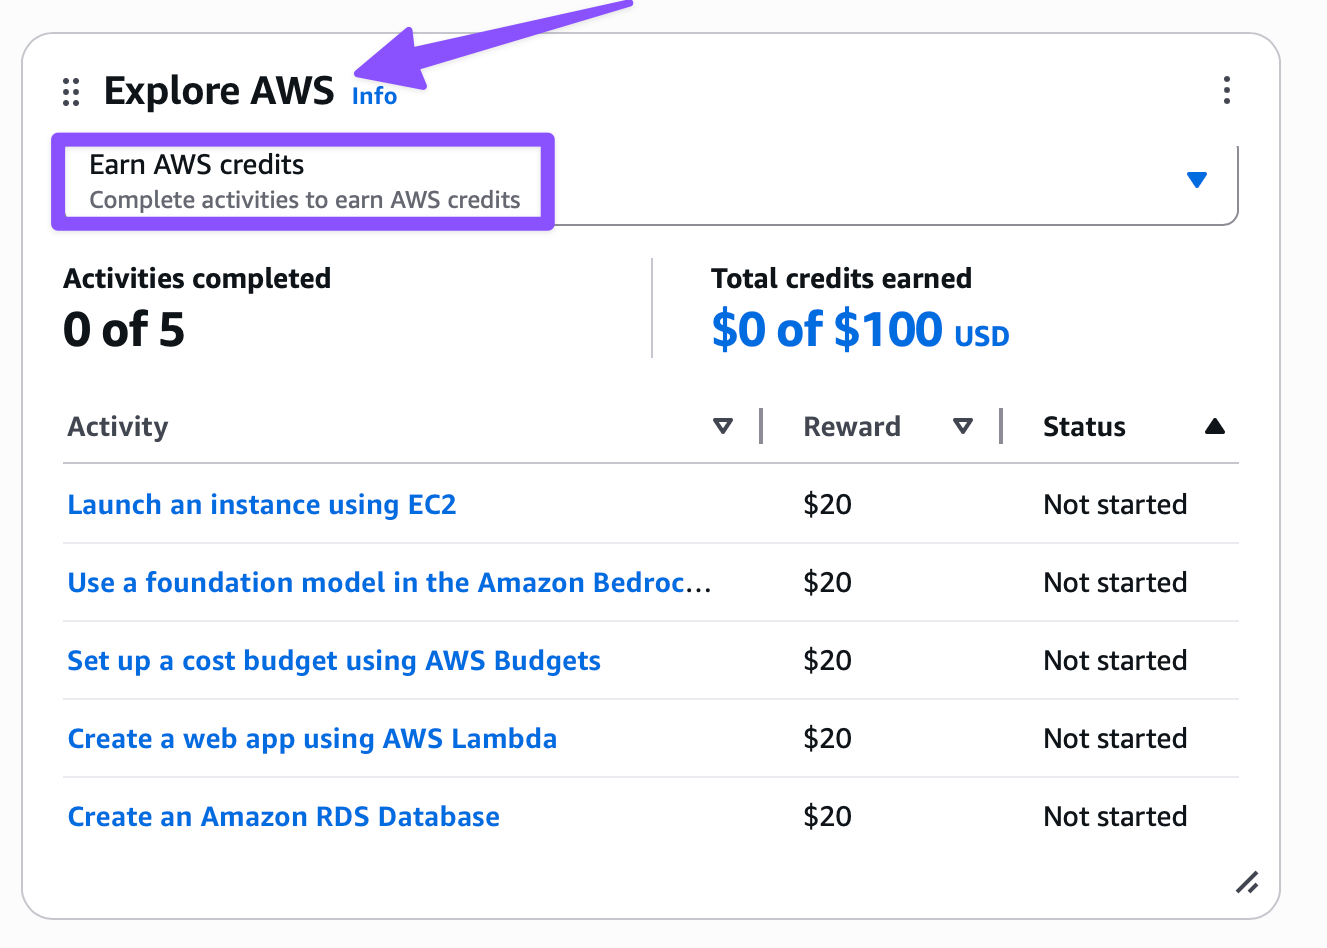Click the $0 of $100 USD credits total

tap(860, 330)
